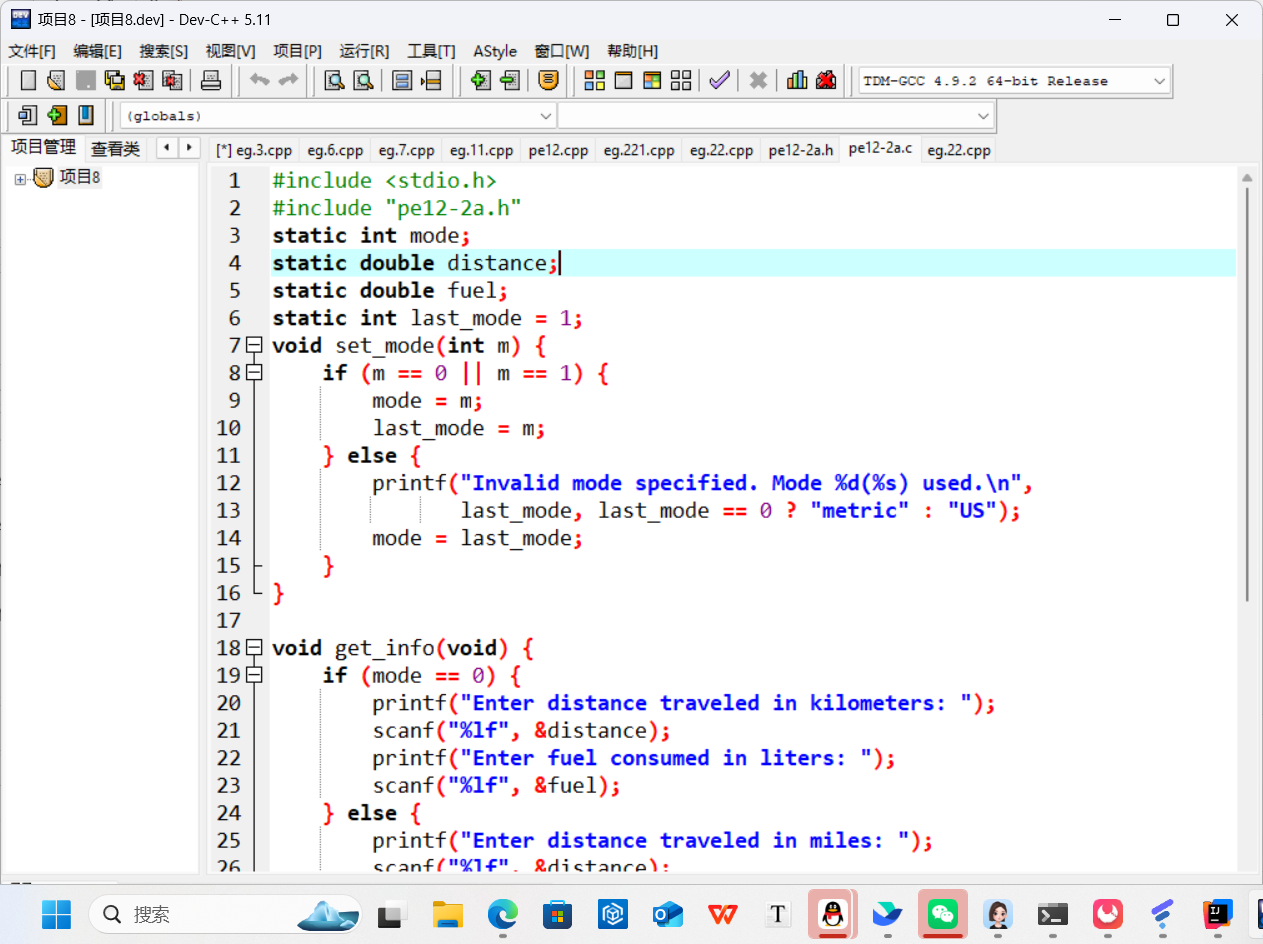Collapse the set_mode function fold on line 7
The height and width of the screenshot is (944, 1263).
tap(254, 345)
